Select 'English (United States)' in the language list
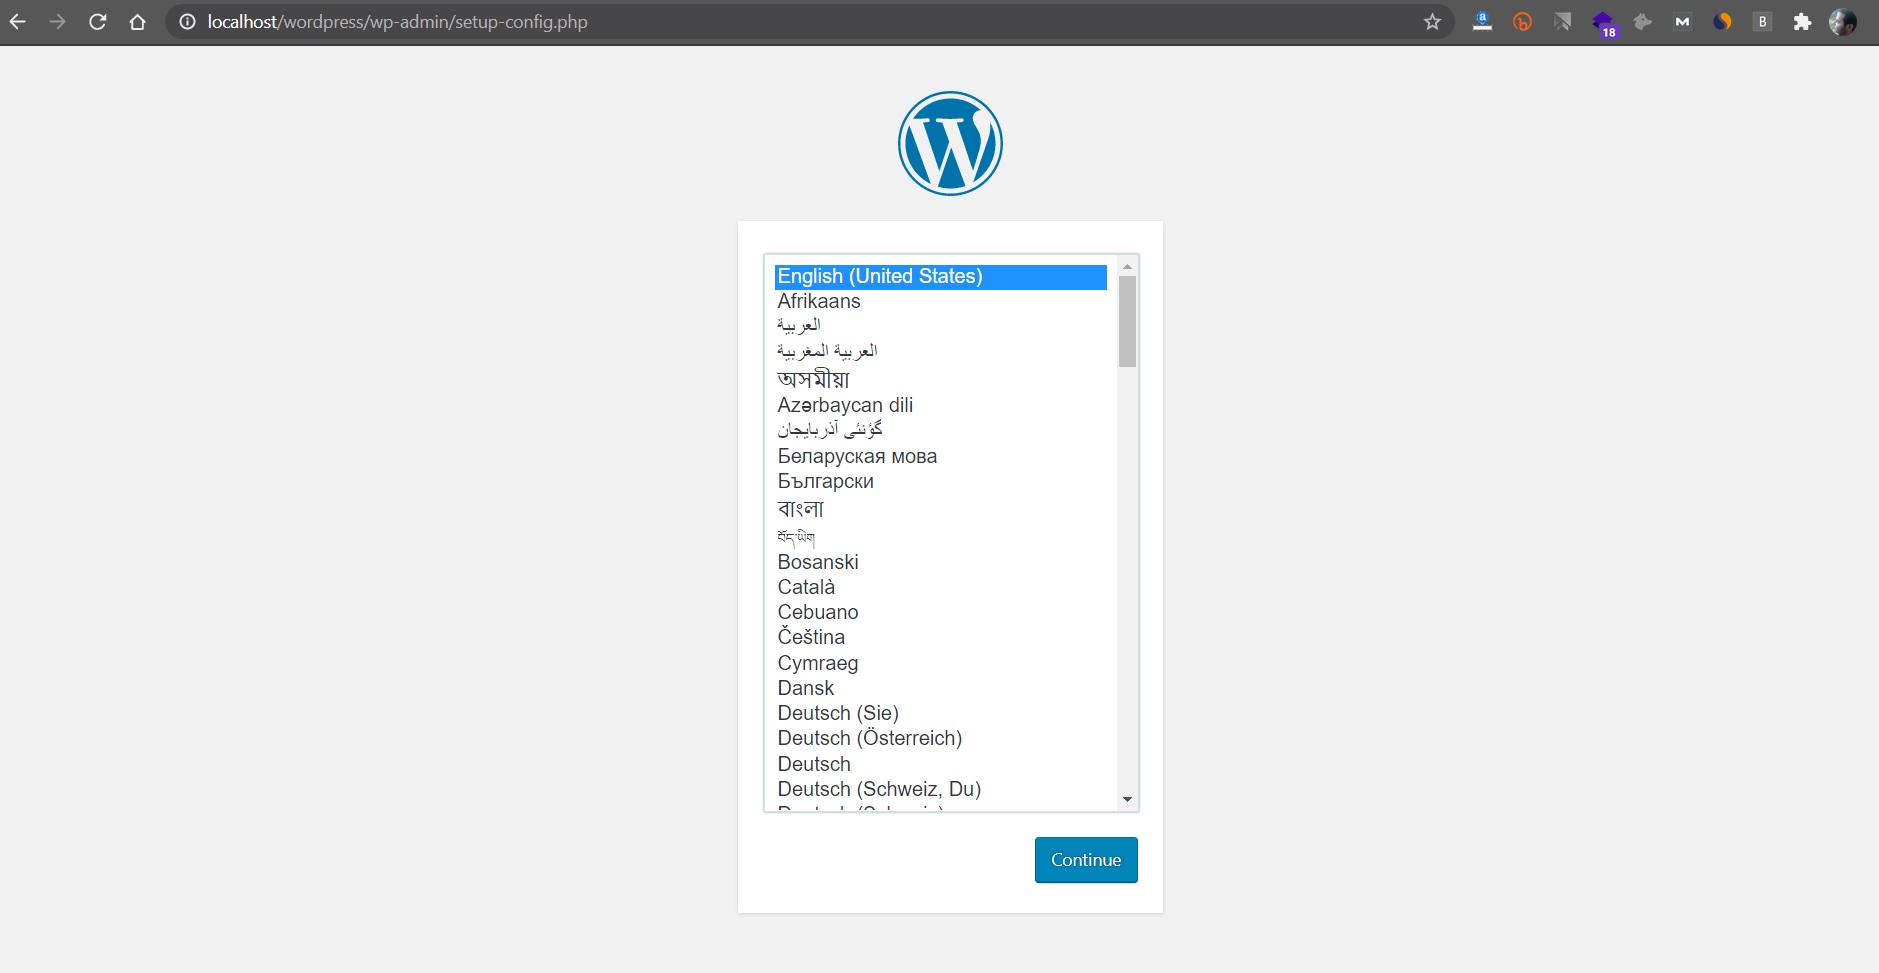The image size is (1879, 973). [x=941, y=277]
